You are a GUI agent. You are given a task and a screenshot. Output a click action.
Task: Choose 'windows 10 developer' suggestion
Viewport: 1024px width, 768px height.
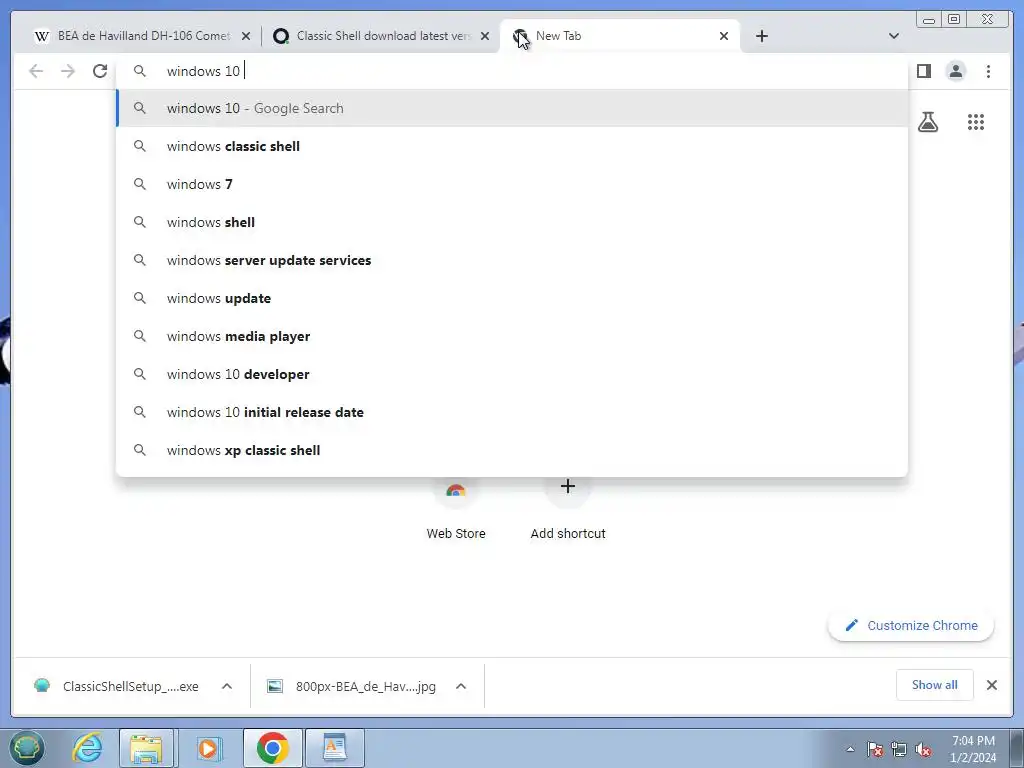[x=512, y=374]
